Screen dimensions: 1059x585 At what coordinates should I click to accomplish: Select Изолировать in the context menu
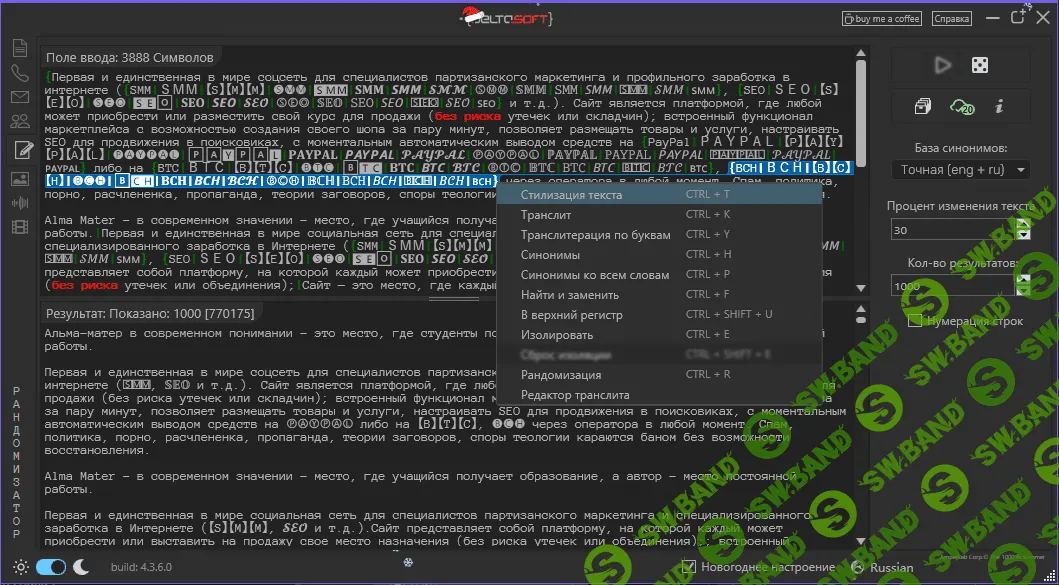tap(659, 334)
